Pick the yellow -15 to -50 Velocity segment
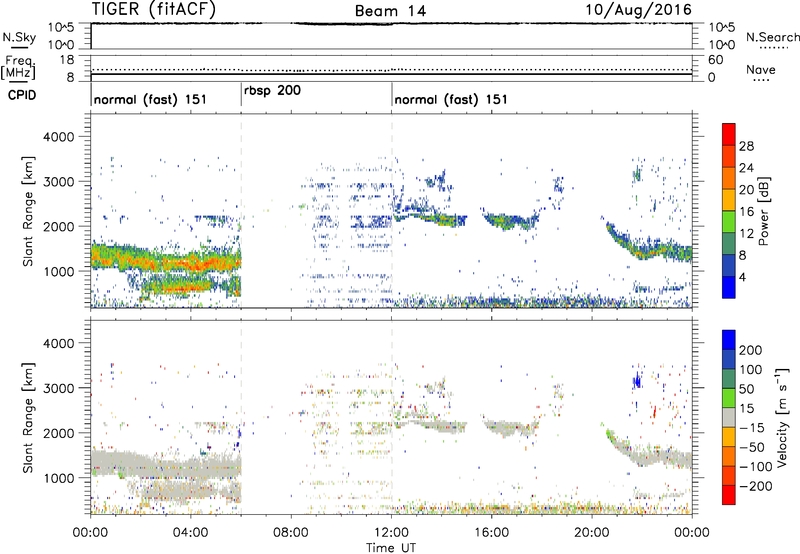Screen dimensions: 800x554 pyautogui.click(x=729, y=437)
